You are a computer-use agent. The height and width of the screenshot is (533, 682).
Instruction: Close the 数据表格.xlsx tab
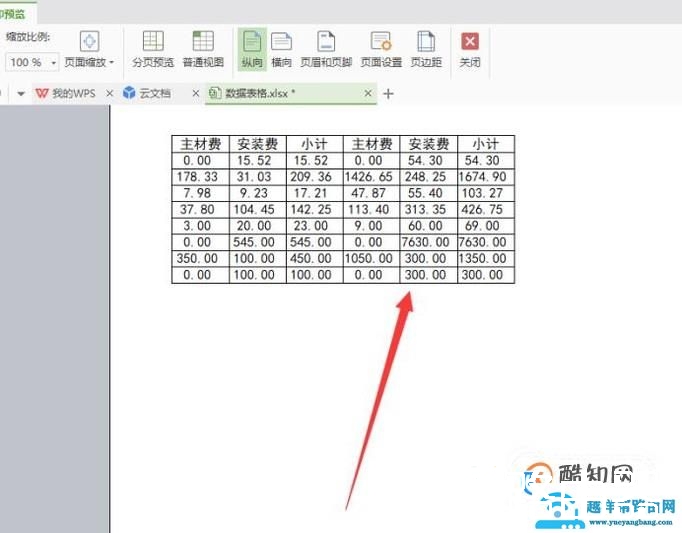(368, 93)
